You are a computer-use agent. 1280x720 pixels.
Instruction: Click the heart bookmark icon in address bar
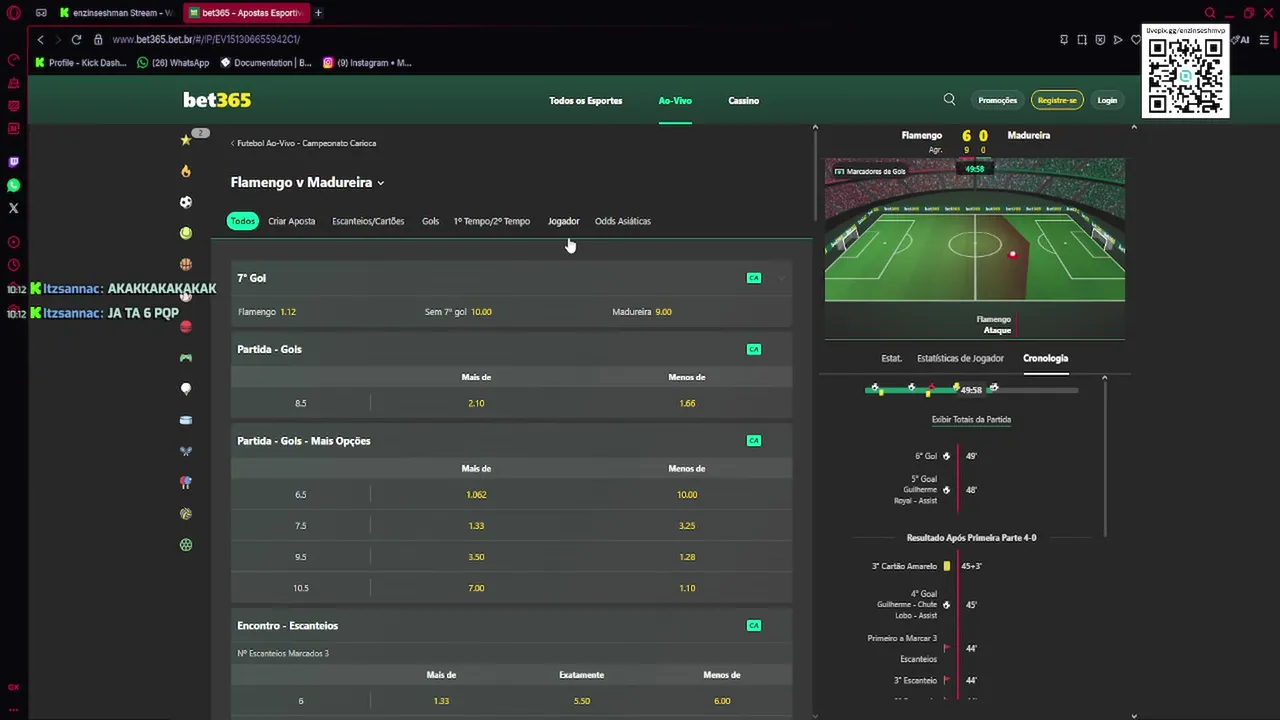click(x=1135, y=40)
